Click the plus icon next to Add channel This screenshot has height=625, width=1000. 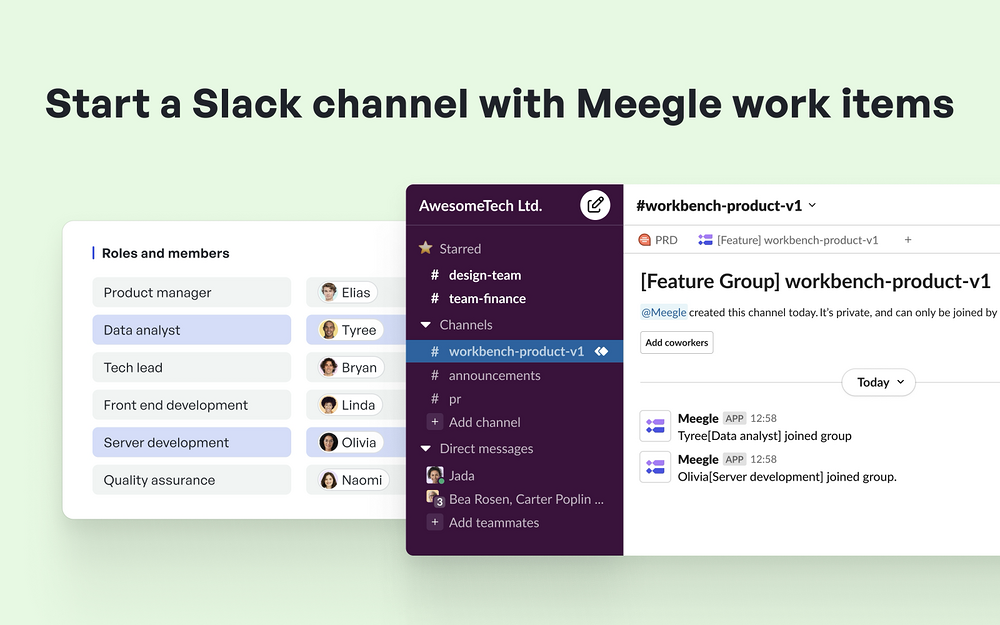tap(434, 422)
